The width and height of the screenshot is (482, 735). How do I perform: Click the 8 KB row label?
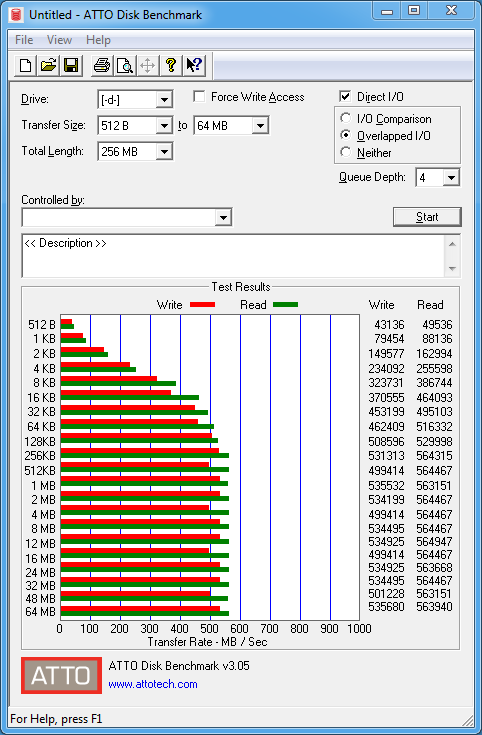[44, 382]
